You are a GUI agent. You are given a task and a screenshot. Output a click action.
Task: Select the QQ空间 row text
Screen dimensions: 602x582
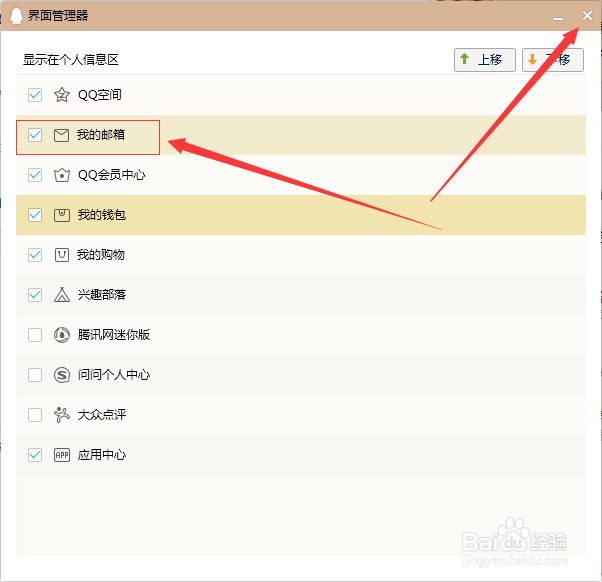pos(100,95)
